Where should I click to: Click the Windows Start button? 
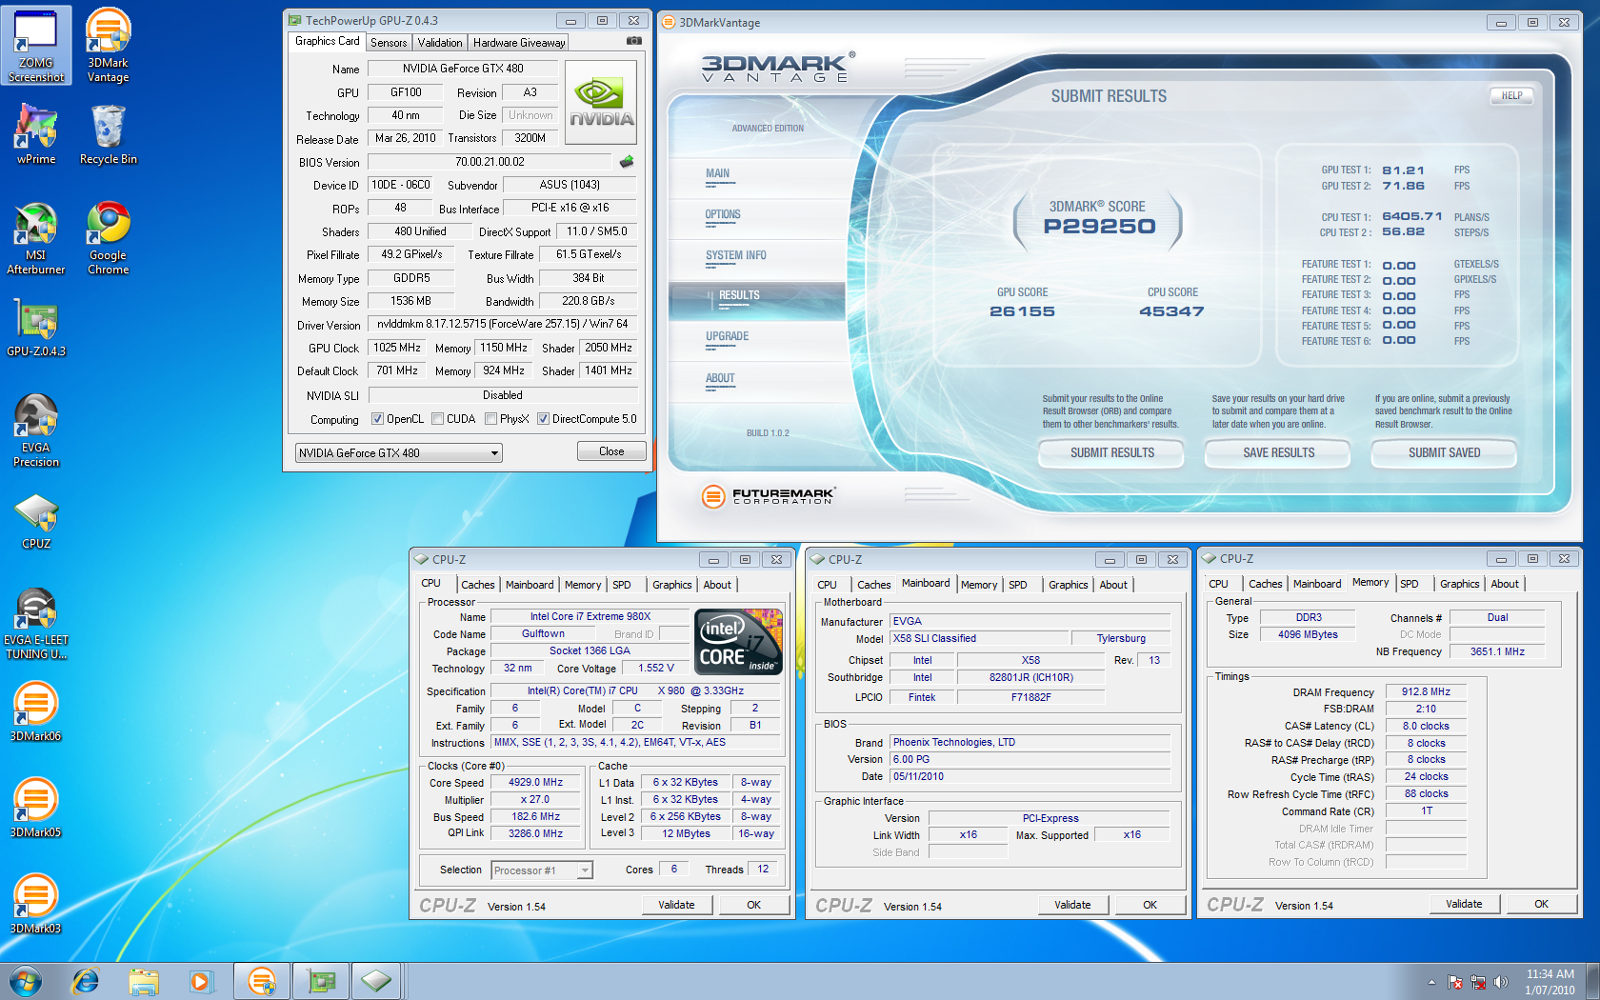pyautogui.click(x=25, y=981)
